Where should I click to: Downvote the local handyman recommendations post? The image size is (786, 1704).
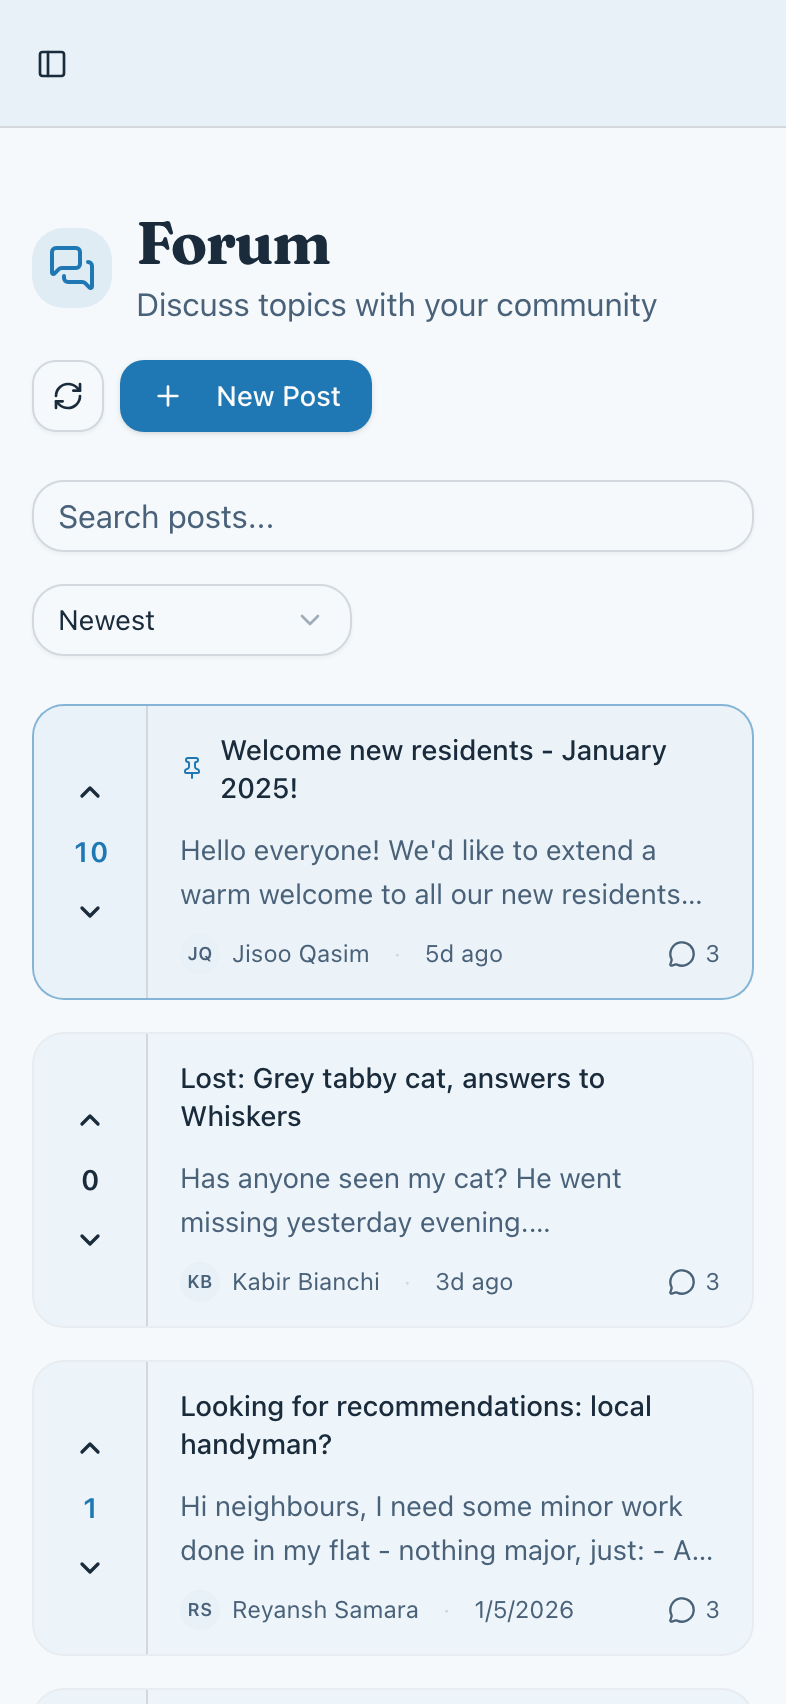(x=90, y=1567)
